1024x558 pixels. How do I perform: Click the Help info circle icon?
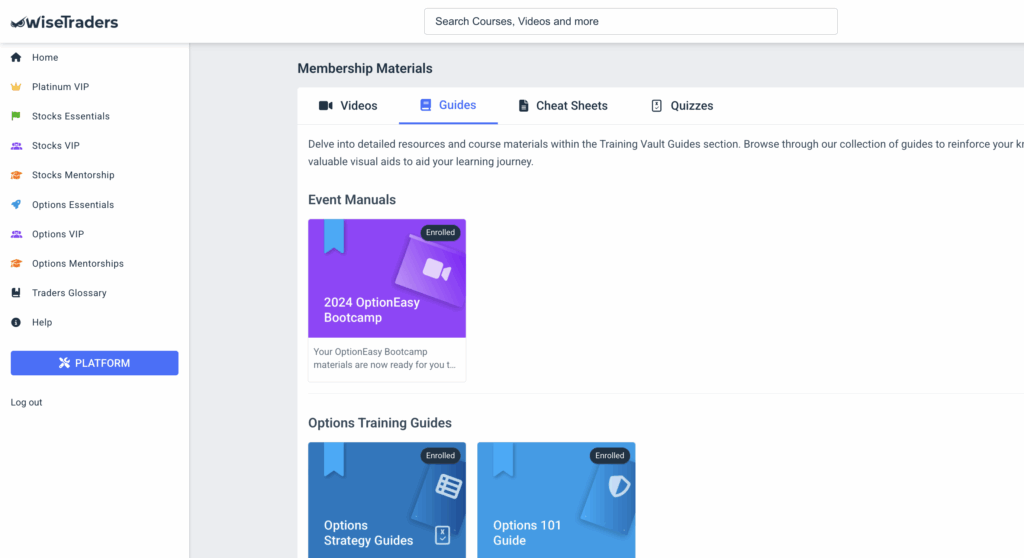pyautogui.click(x=16, y=323)
